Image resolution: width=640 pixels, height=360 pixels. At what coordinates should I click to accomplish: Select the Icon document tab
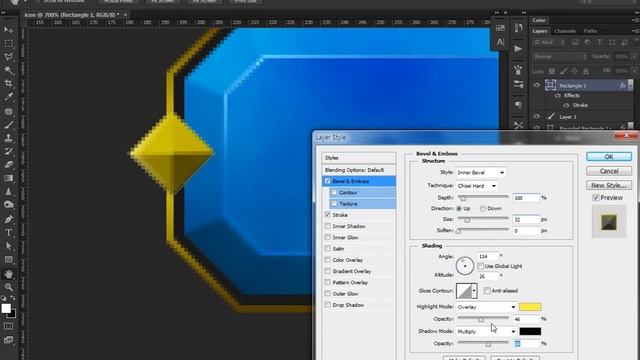(72, 15)
